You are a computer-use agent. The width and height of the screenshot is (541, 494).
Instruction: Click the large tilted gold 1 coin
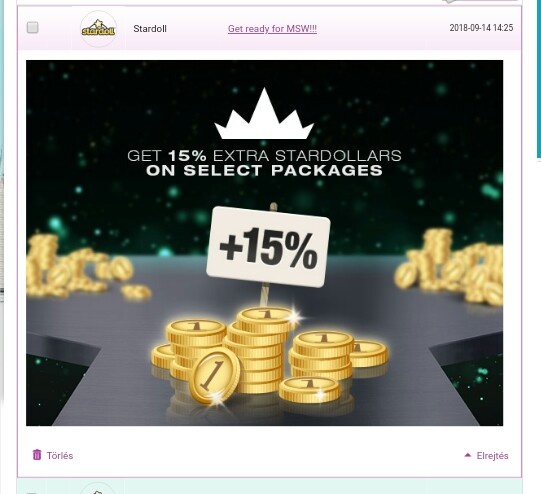[214, 375]
